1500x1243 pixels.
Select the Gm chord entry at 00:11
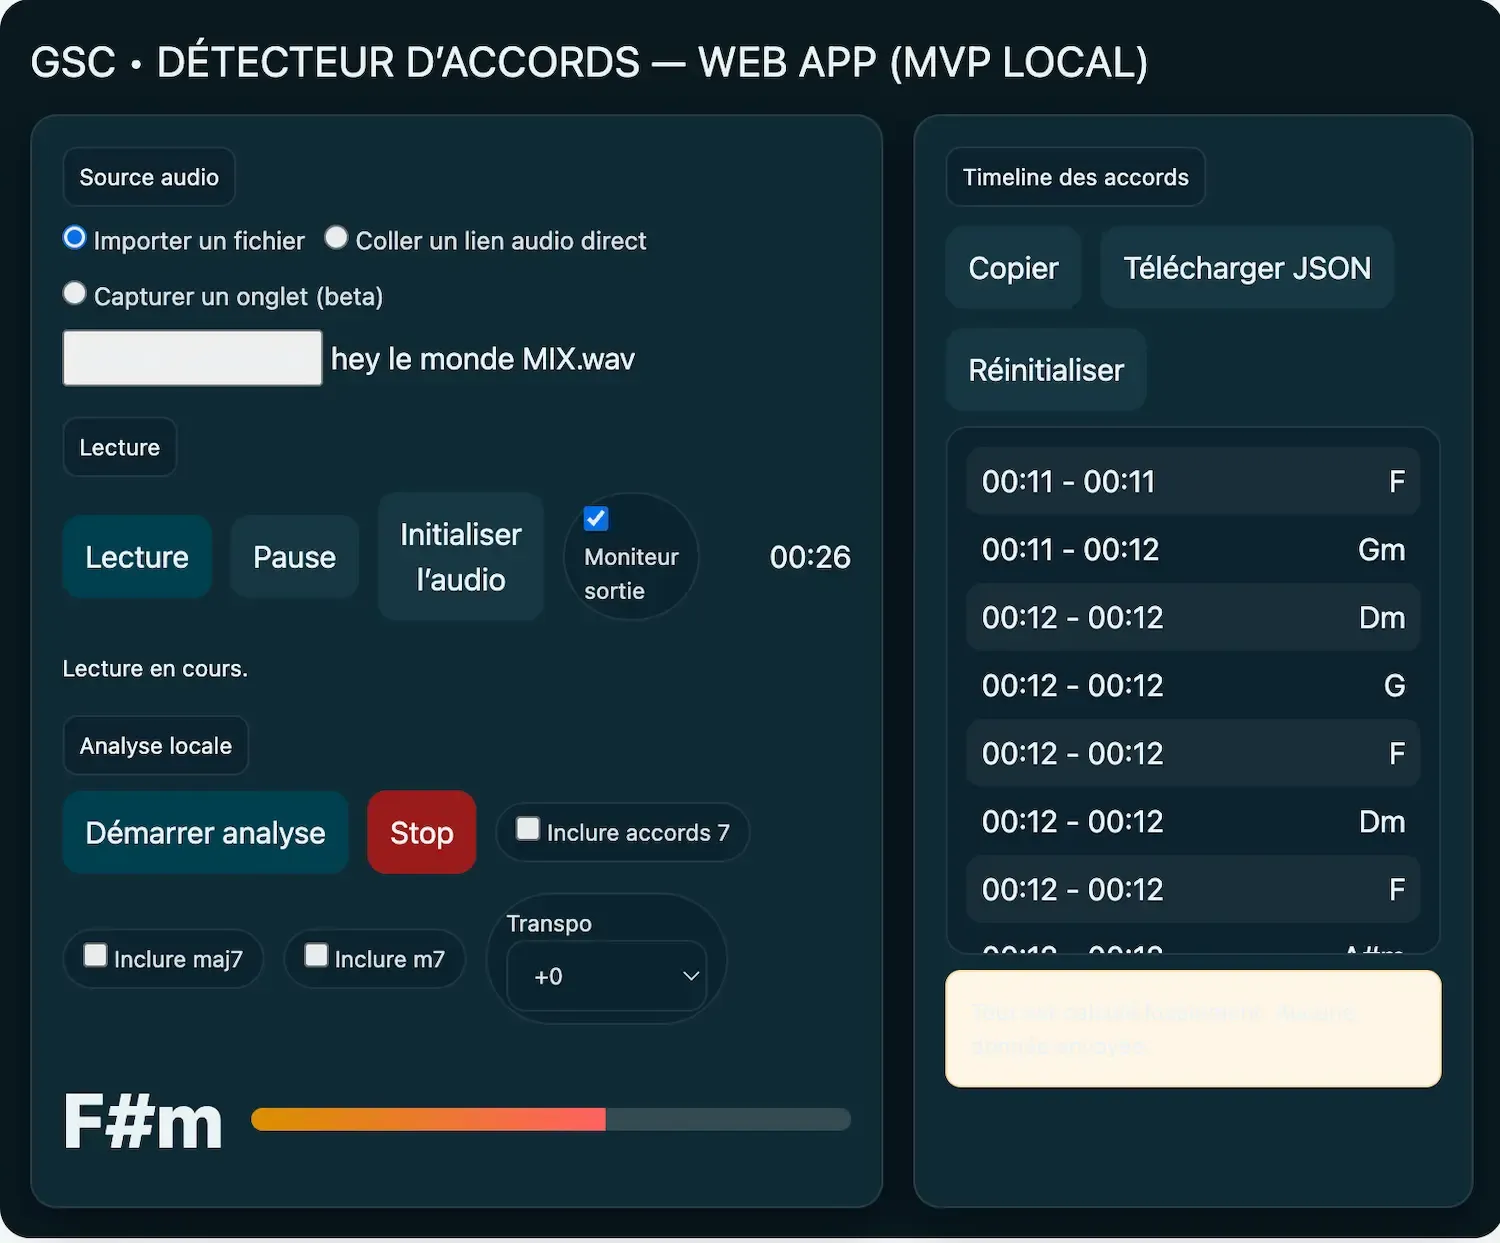(1192, 549)
